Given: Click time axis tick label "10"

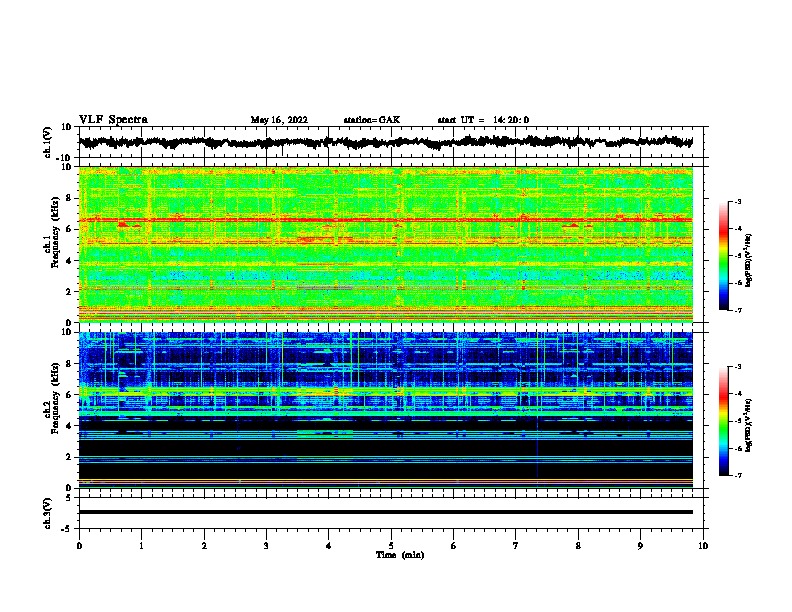Looking at the screenshot, I should tap(703, 546).
